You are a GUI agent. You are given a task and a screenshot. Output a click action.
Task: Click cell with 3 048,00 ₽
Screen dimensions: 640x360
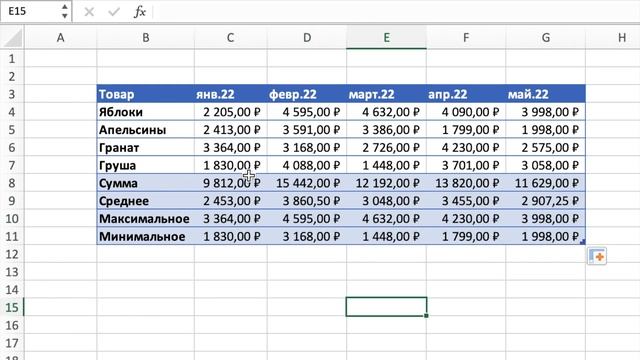pyautogui.click(x=387, y=201)
